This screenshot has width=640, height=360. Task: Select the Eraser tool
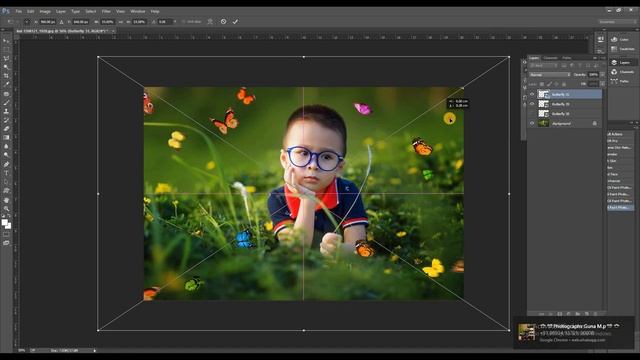6,128
